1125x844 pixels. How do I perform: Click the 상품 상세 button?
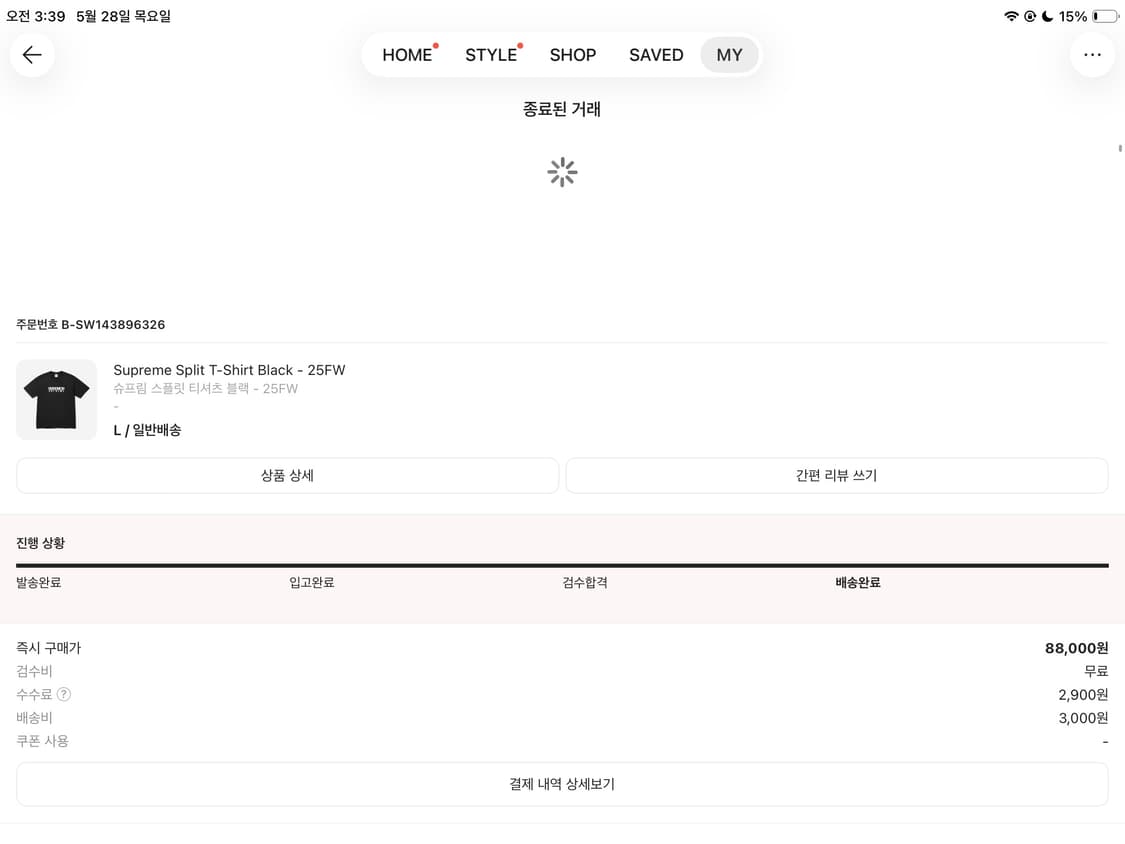pos(287,475)
